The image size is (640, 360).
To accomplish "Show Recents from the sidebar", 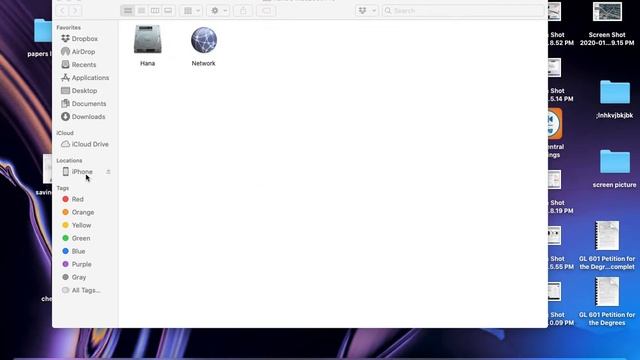I will point(84,65).
